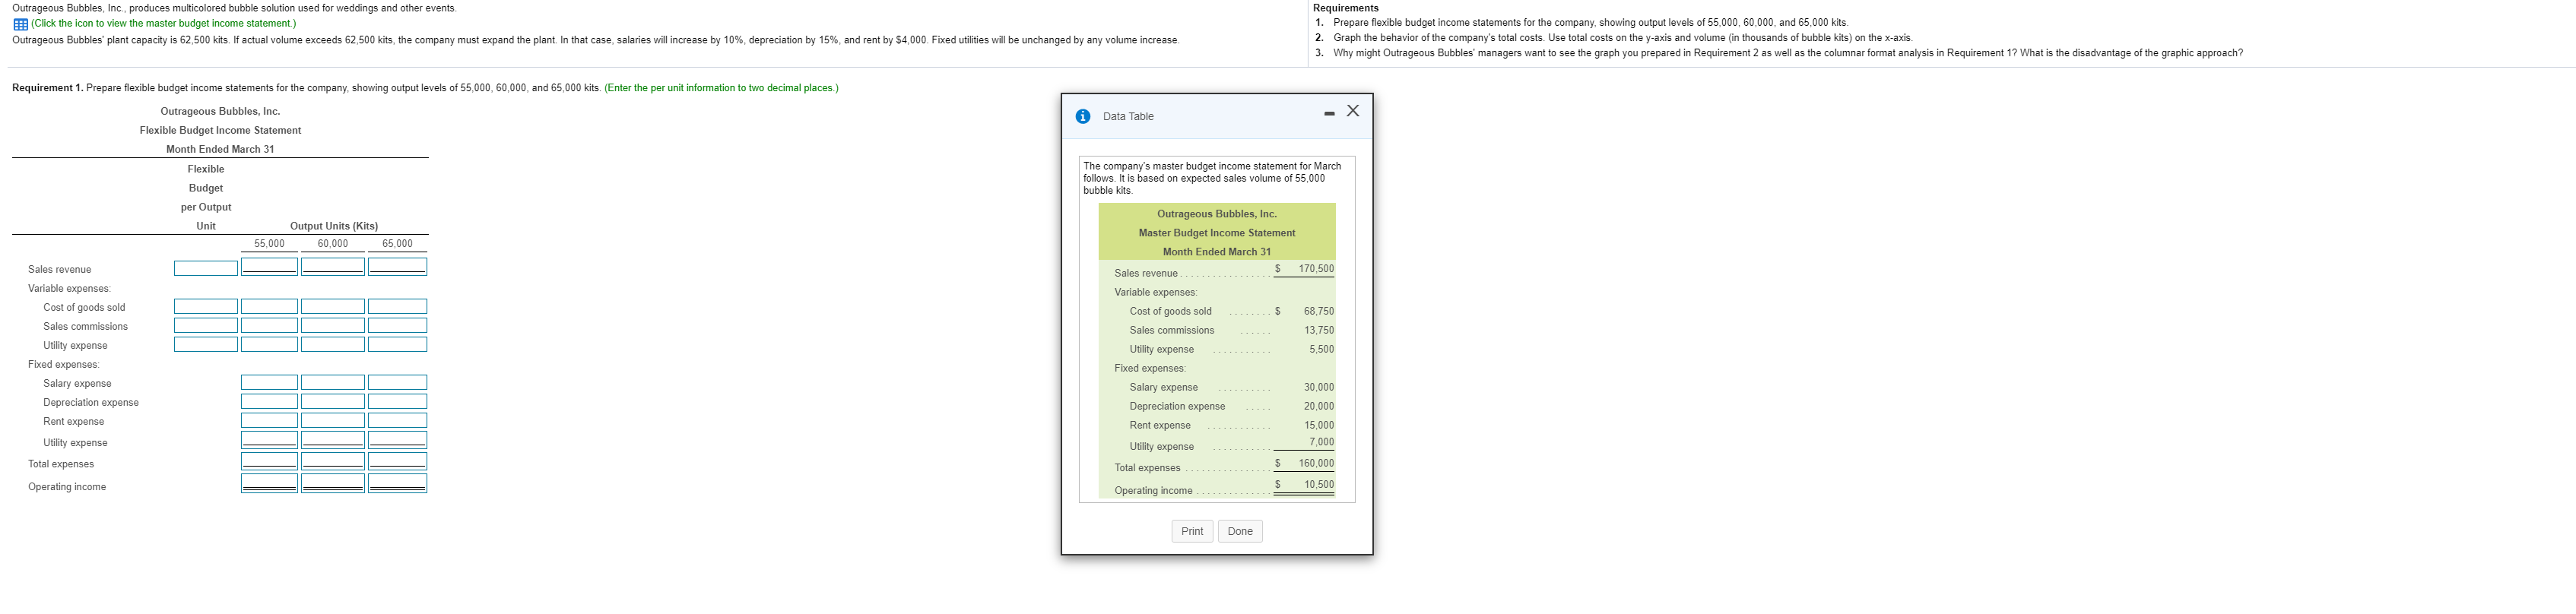Select fixed Utility expense 60,000 kits field
Image resolution: width=2576 pixels, height=614 pixels.
click(x=333, y=440)
